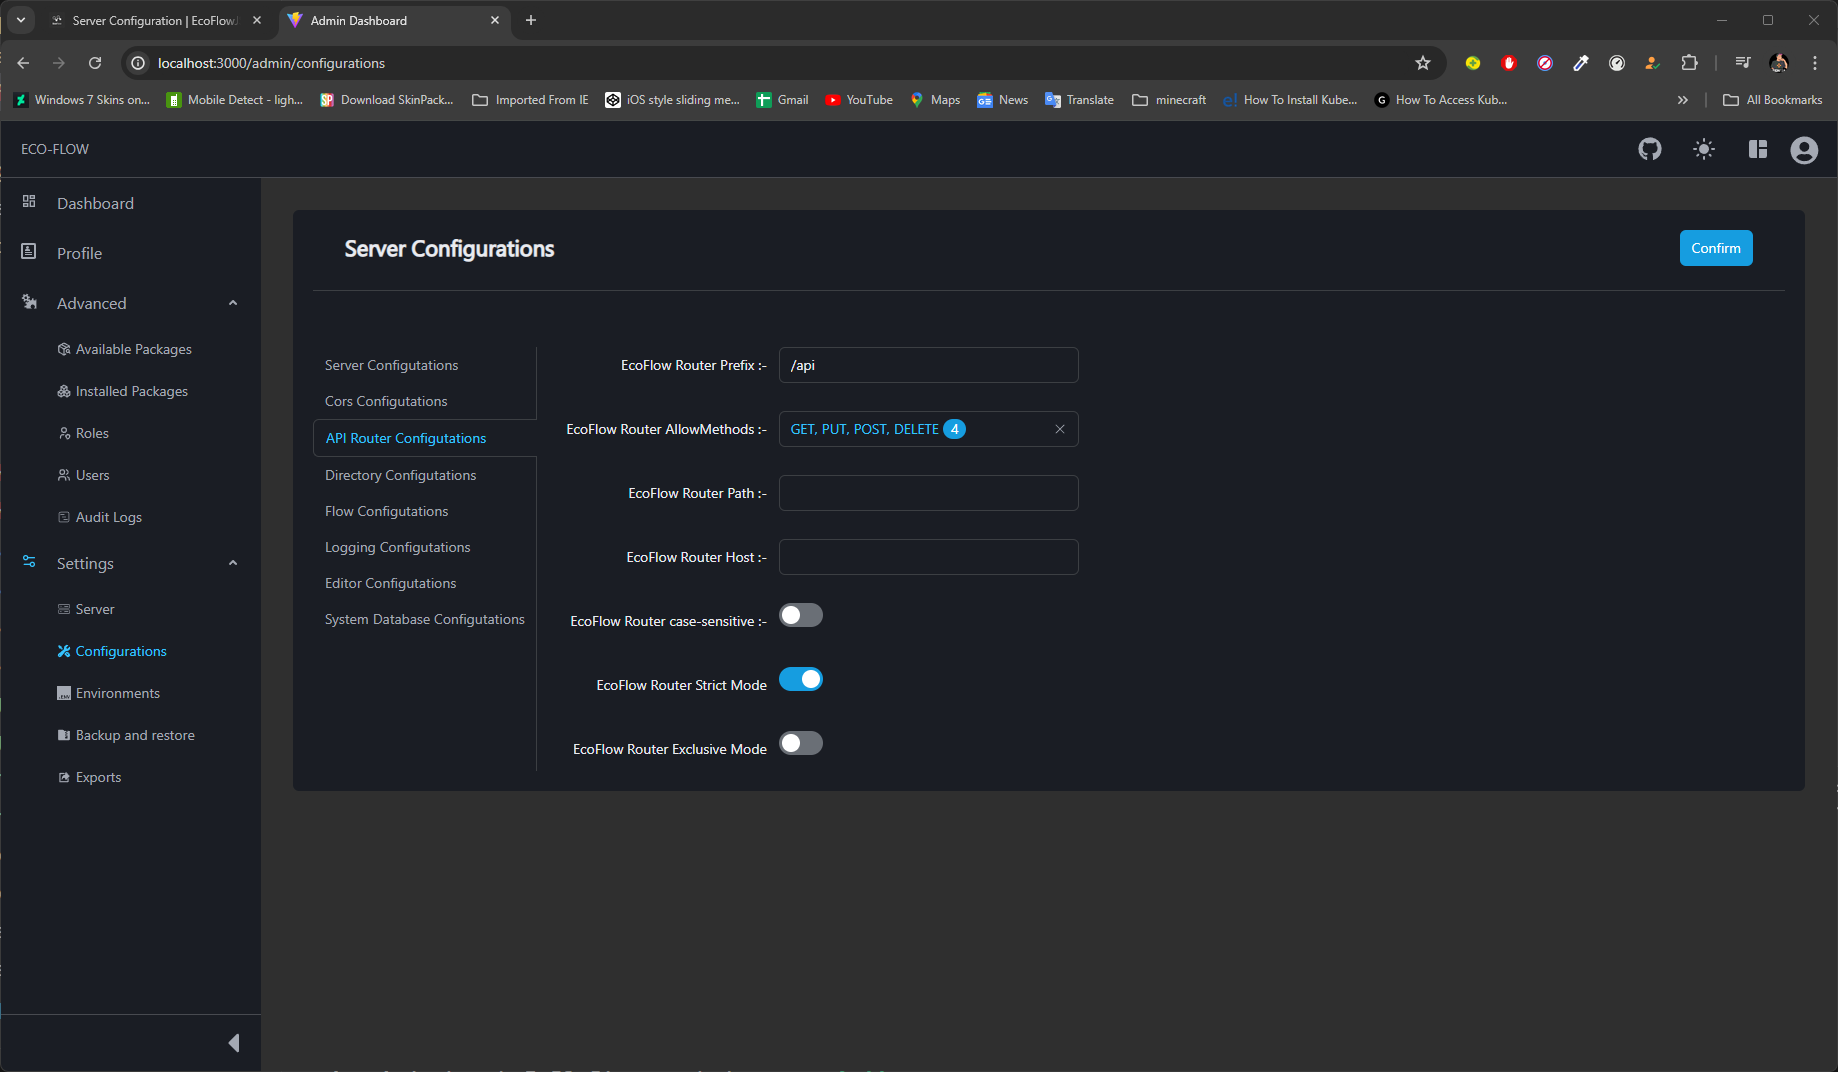Enable EcoFlow Router case-sensitive switch
Viewport: 1838px width, 1072px height.
[x=801, y=615]
